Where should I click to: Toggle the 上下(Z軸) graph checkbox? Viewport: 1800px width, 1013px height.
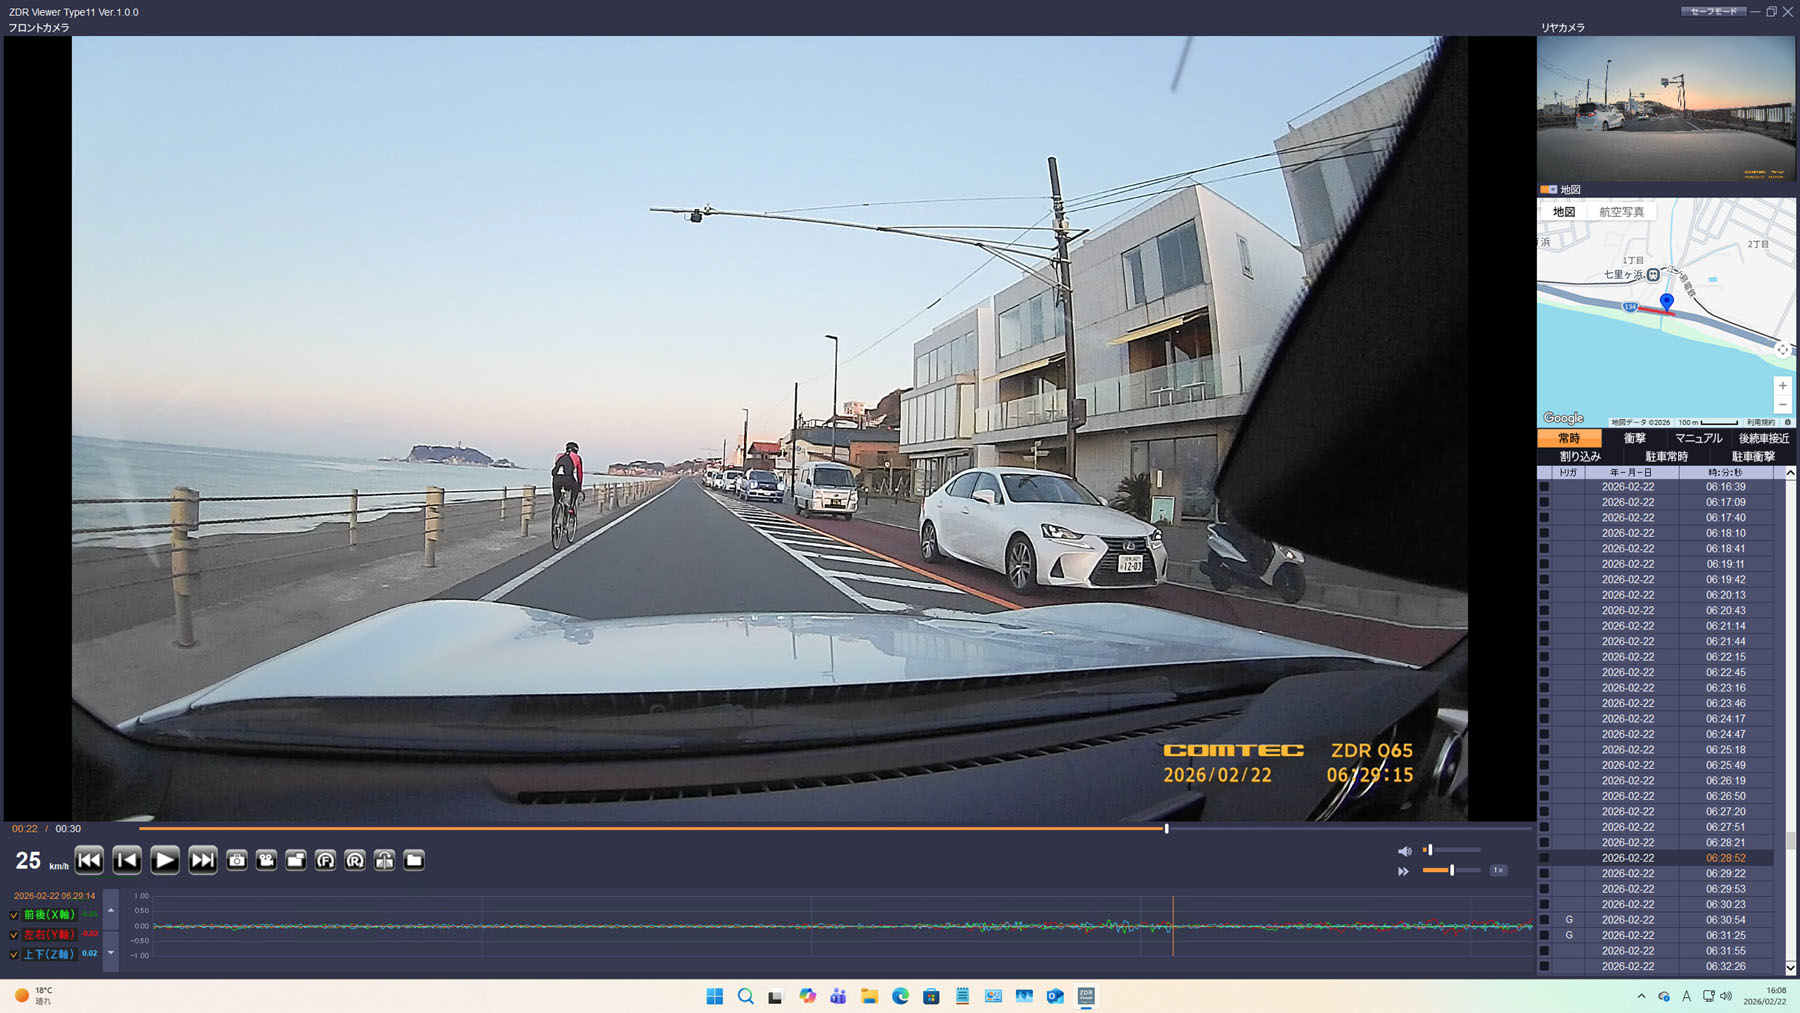coord(14,955)
